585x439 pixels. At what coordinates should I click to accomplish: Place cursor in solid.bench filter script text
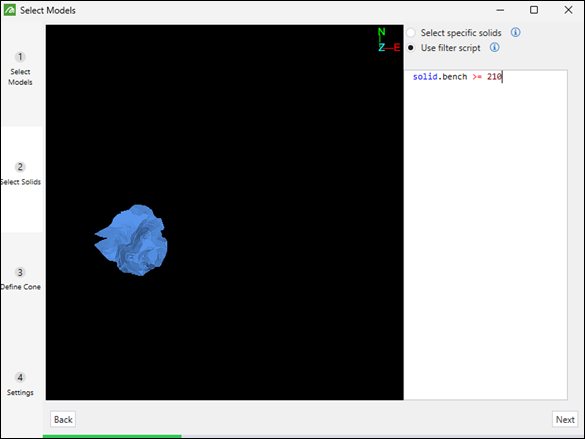coord(457,77)
